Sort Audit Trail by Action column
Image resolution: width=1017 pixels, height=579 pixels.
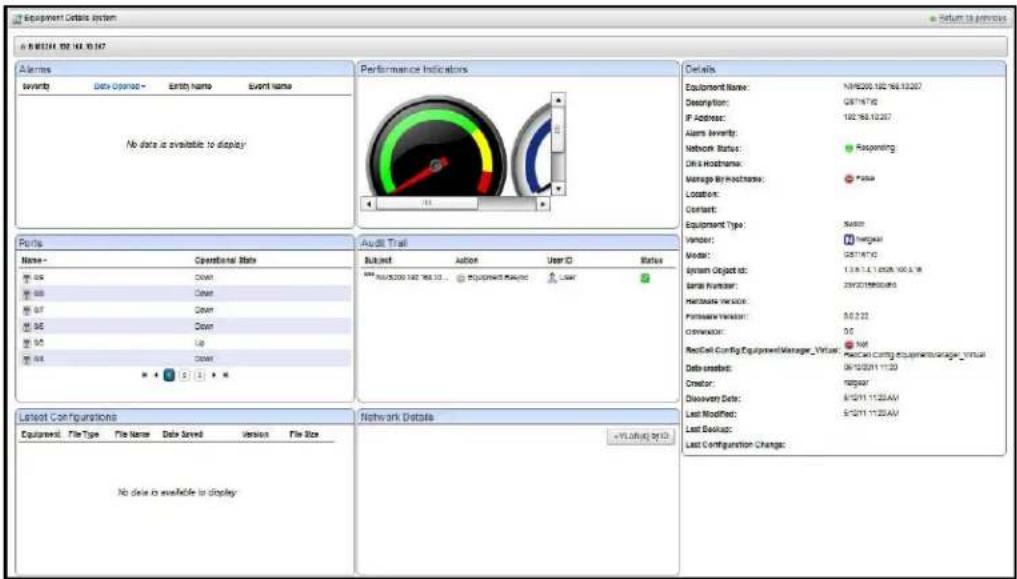coord(466,260)
